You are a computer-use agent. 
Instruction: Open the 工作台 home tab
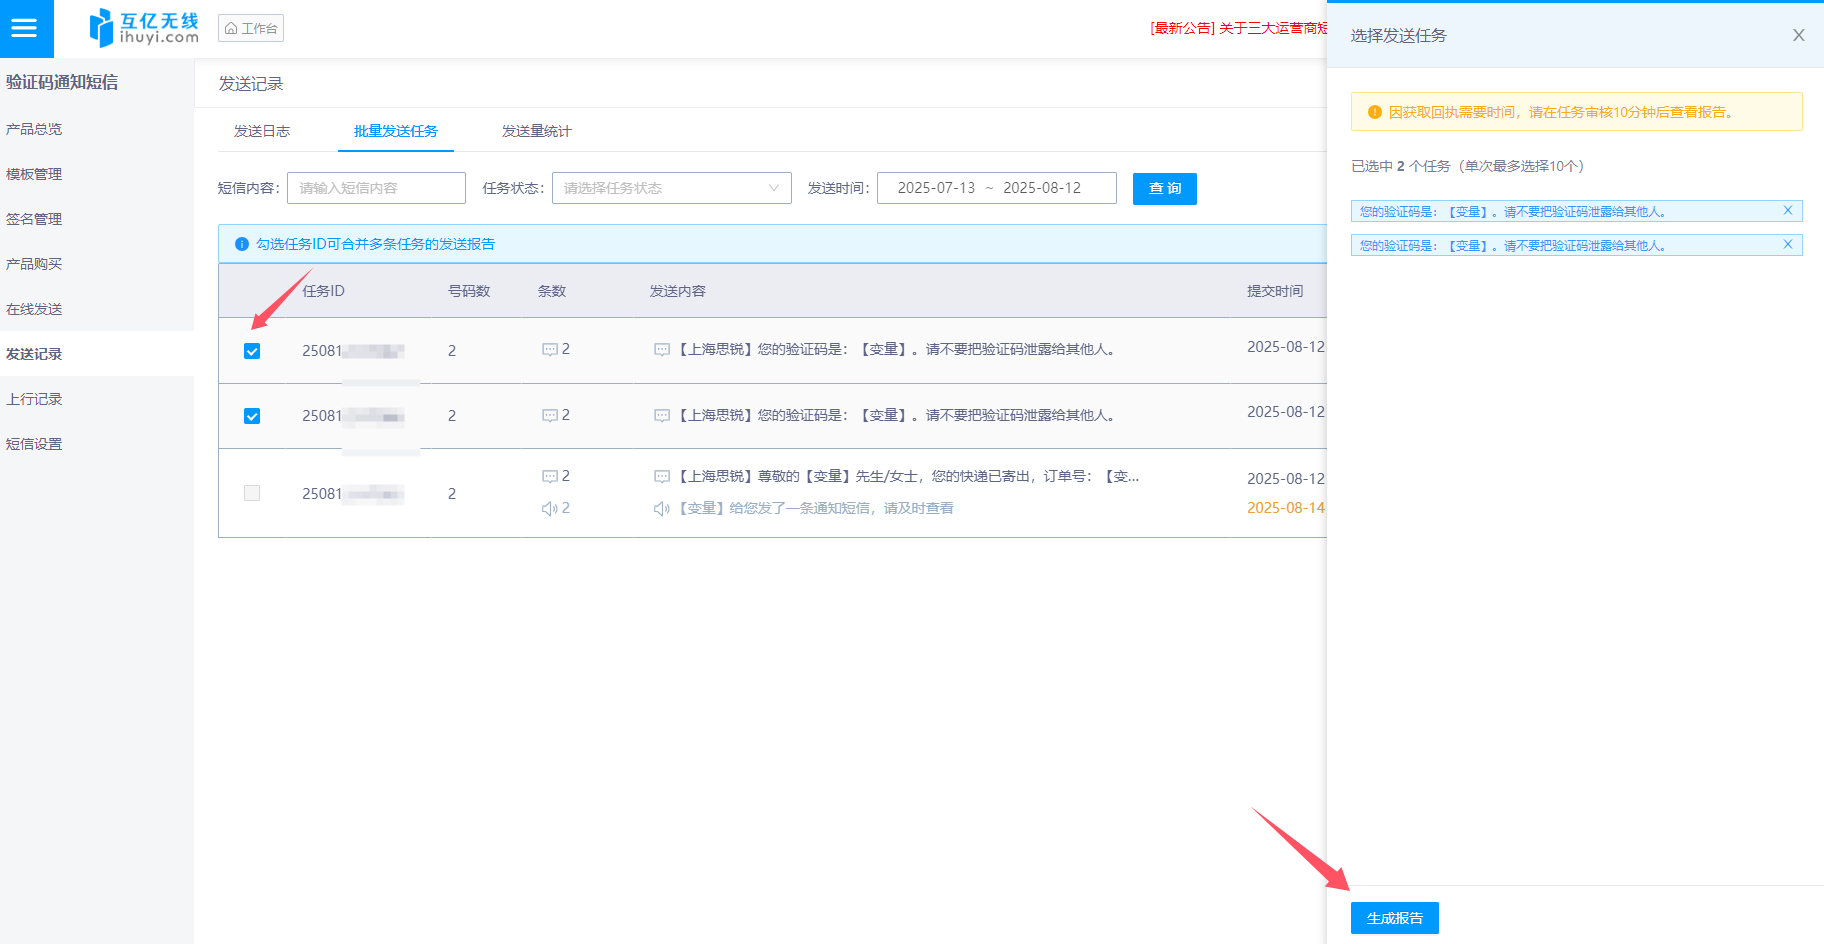click(251, 28)
